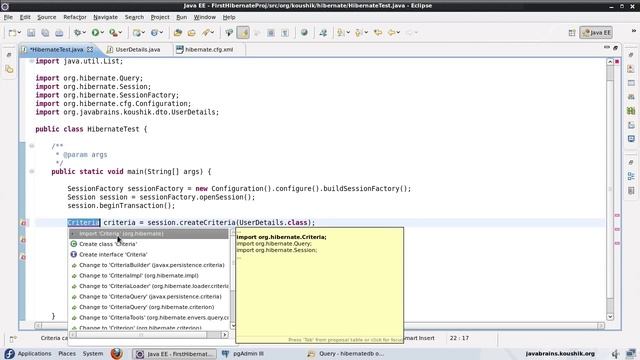This screenshot has width=640, height=360.
Task: Click the Open Task folder icon
Action: coord(191,33)
